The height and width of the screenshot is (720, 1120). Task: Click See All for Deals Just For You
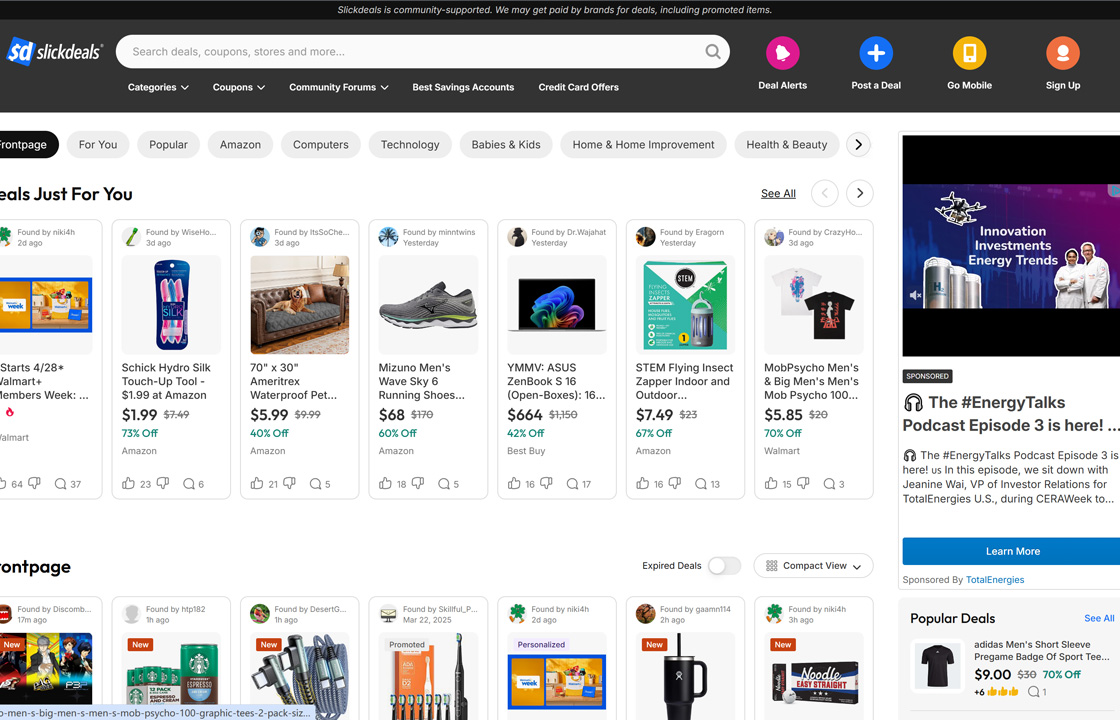point(778,194)
